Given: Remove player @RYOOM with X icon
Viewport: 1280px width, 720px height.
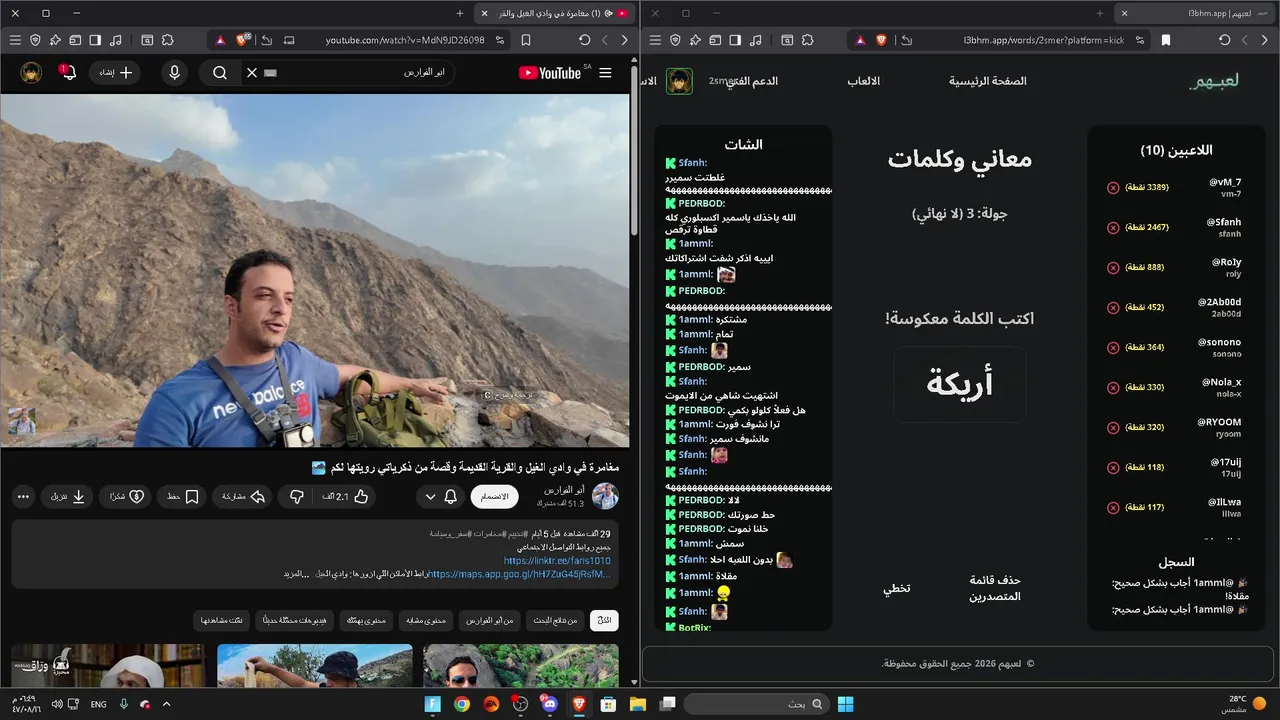Looking at the screenshot, I should pyautogui.click(x=1113, y=427).
